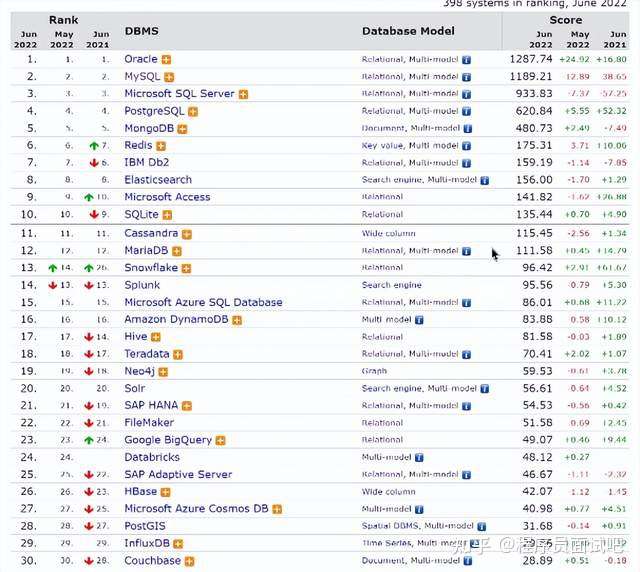Click the plus icon beside Couchbase

pos(189,561)
